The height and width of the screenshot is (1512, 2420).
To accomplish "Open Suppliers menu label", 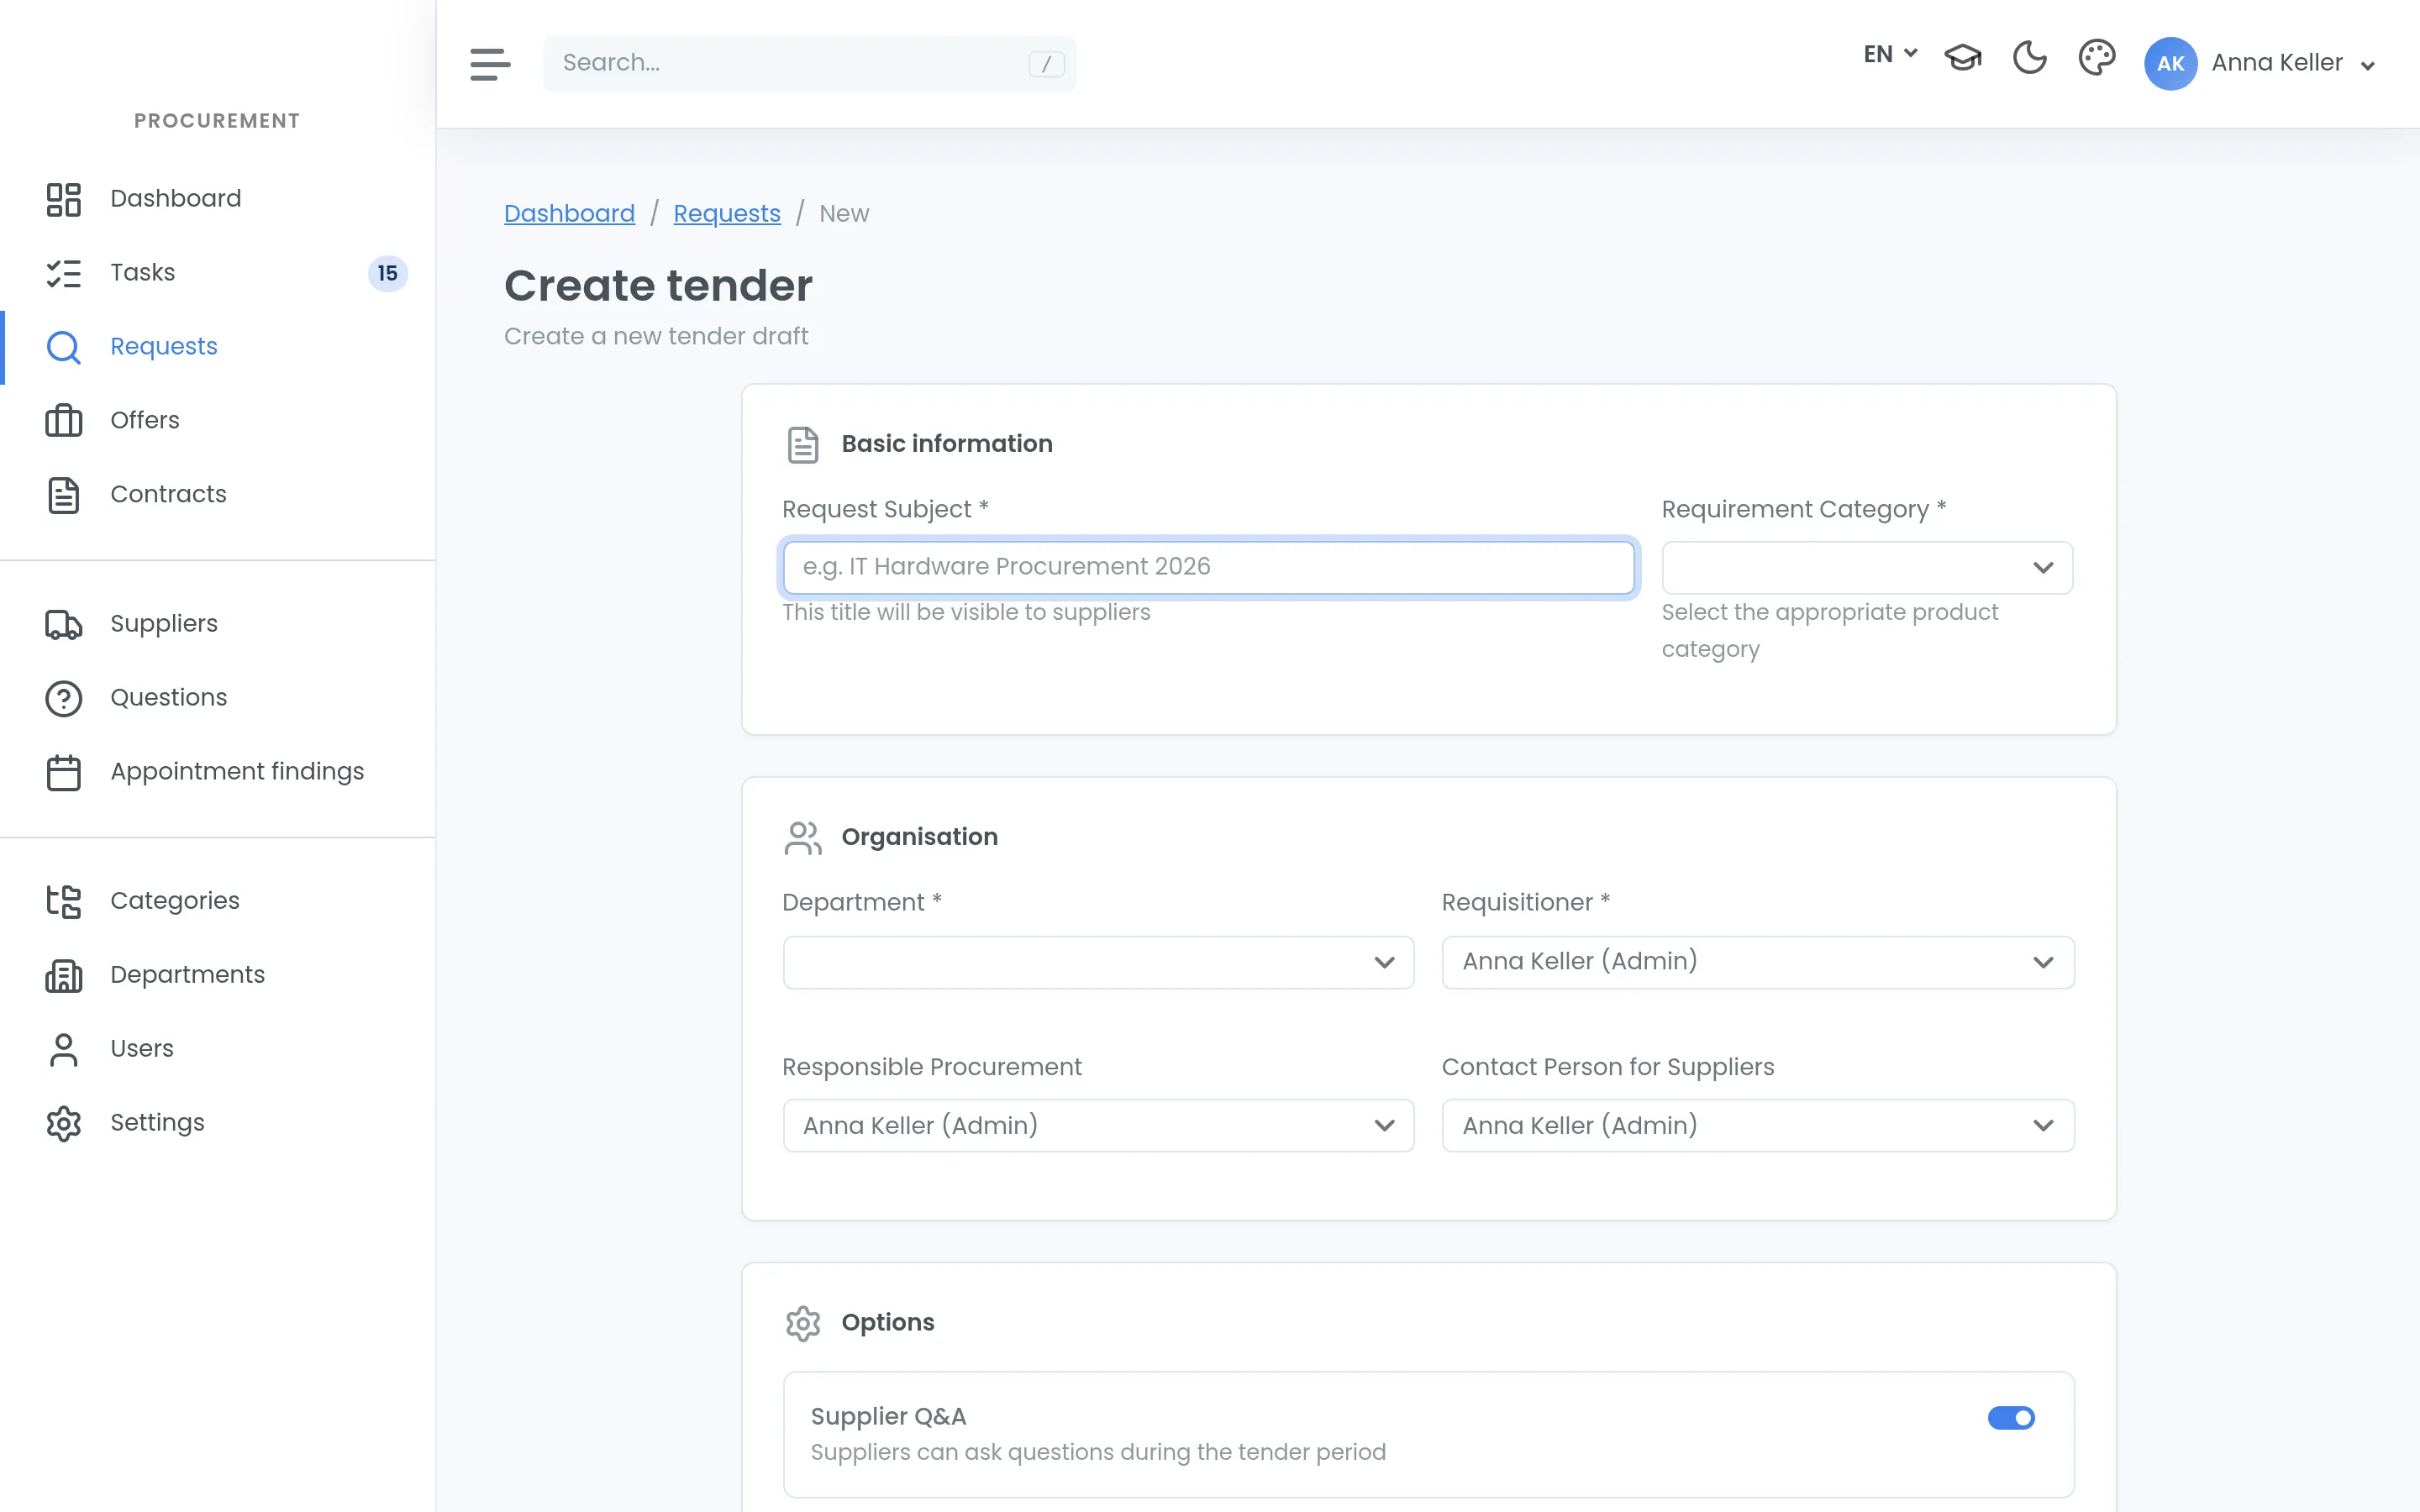I will 163,623.
